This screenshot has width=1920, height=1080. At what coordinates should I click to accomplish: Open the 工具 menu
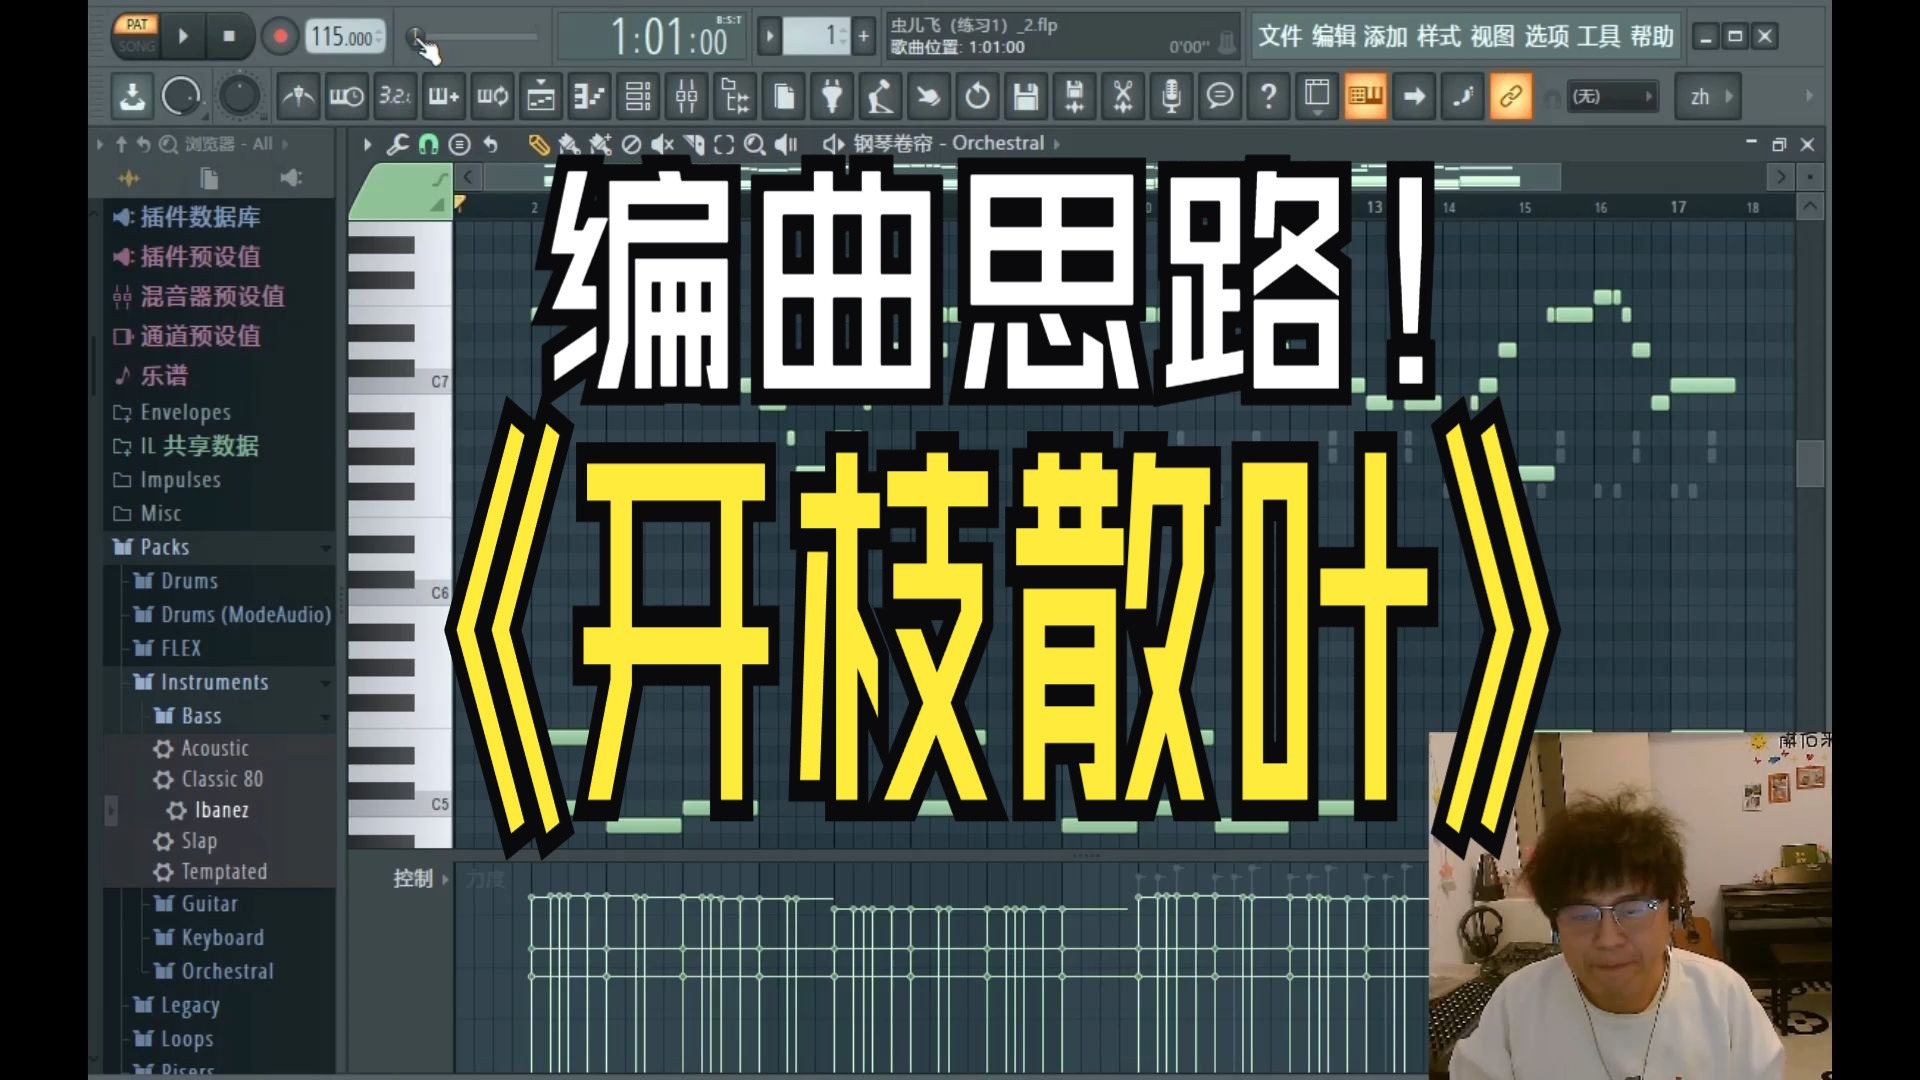[x=1598, y=37]
